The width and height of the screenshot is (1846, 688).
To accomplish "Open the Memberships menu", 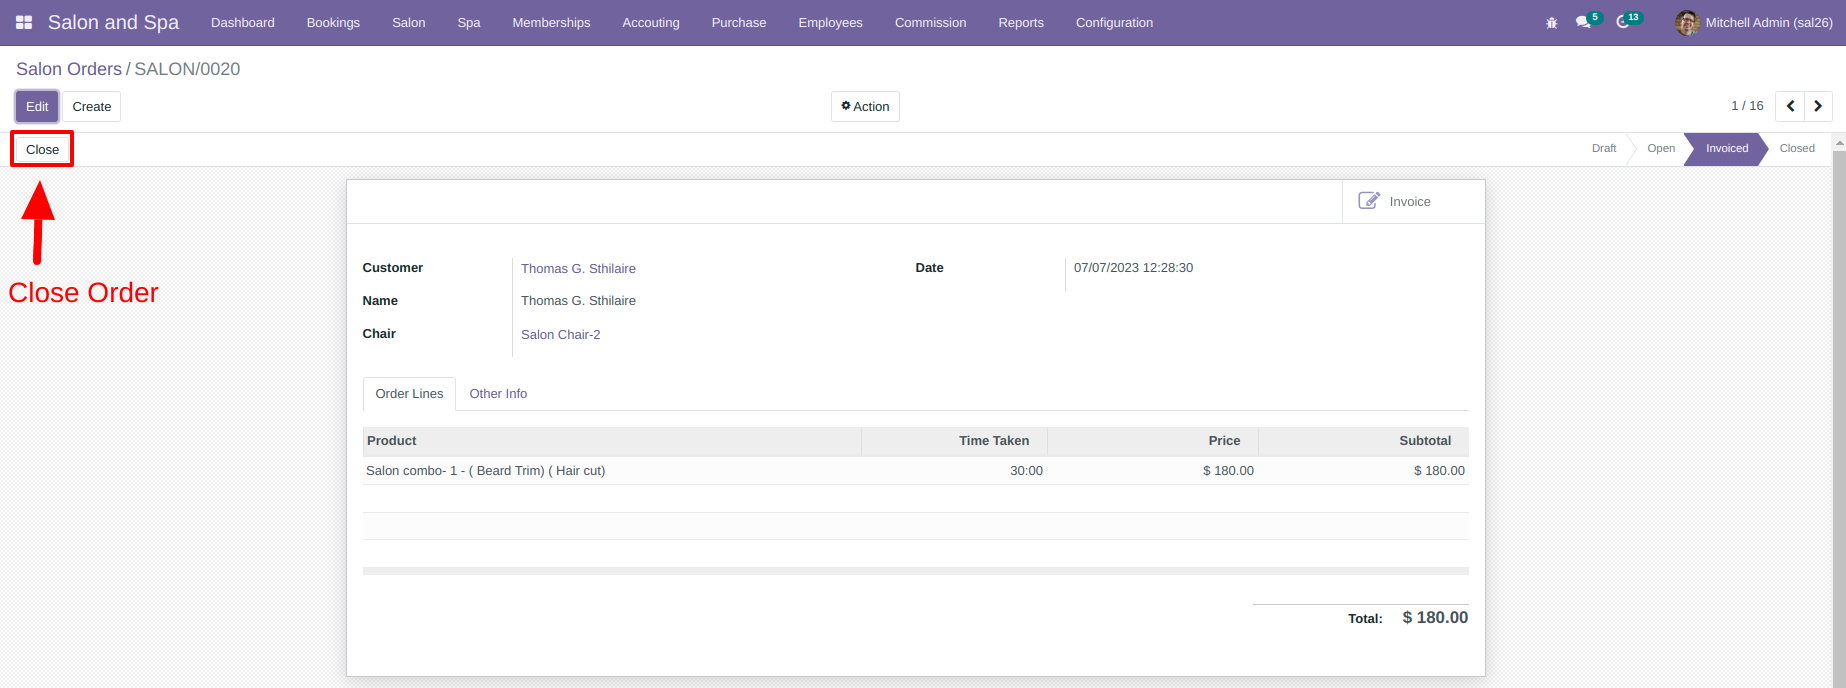I will [551, 22].
